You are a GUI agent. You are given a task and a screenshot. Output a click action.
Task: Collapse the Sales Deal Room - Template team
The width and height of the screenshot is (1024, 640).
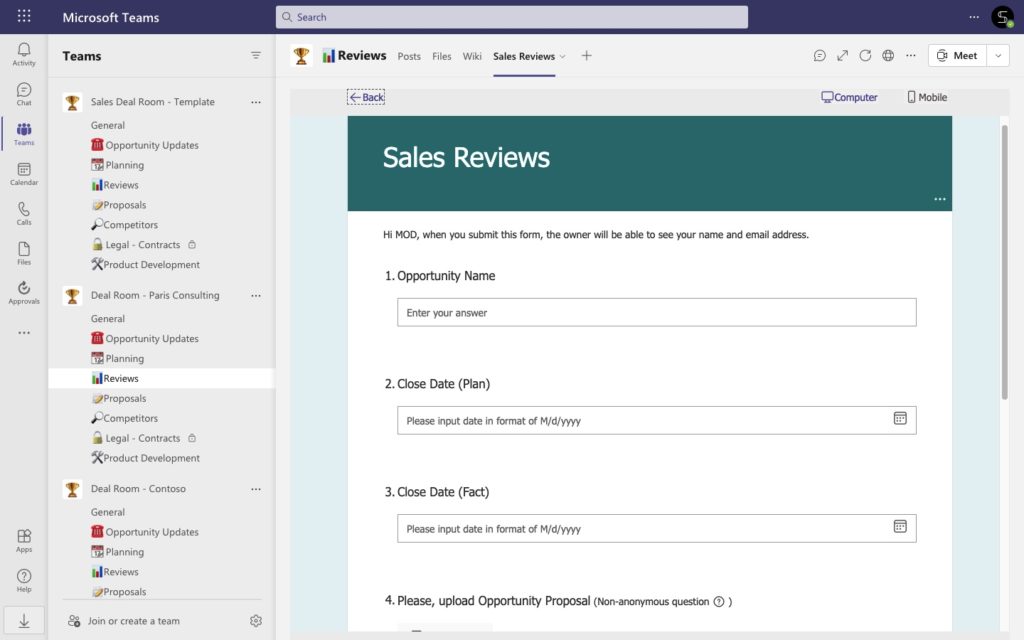coord(153,102)
